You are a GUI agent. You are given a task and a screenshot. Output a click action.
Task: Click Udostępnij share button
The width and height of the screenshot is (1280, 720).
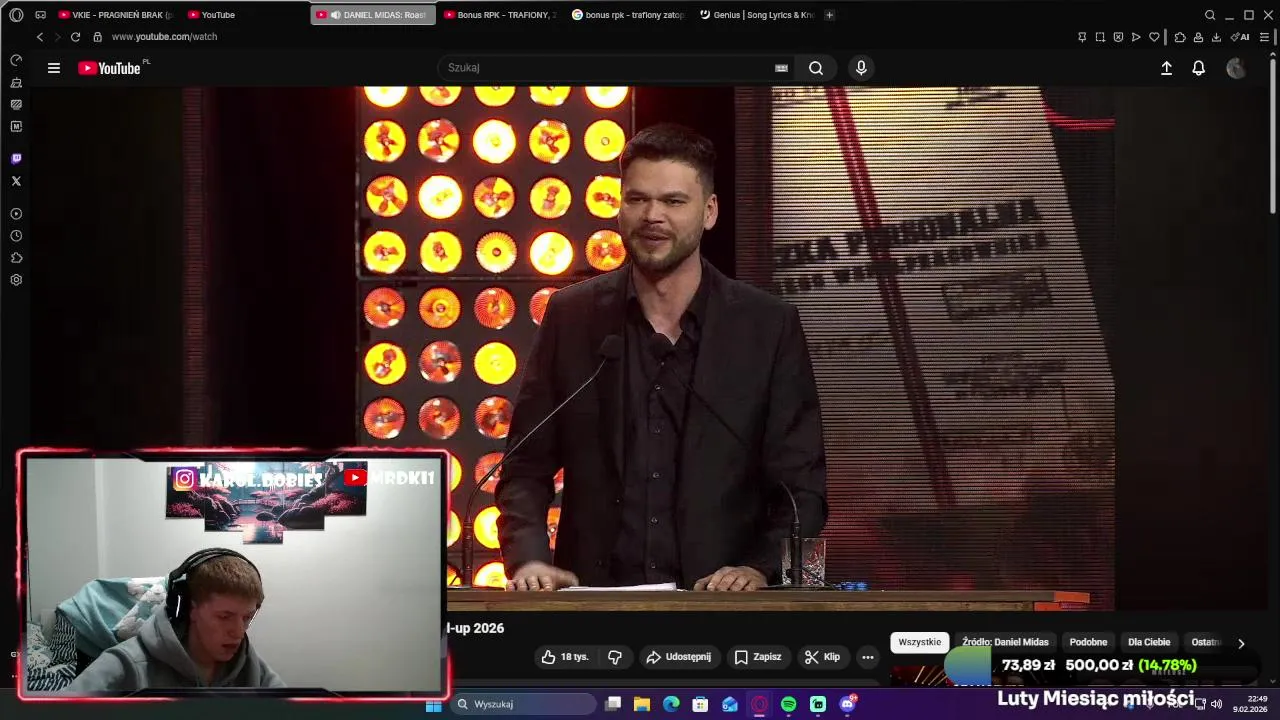679,657
